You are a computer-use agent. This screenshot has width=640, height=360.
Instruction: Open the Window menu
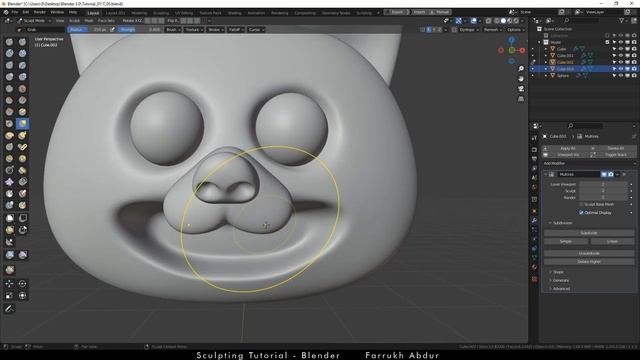click(57, 13)
